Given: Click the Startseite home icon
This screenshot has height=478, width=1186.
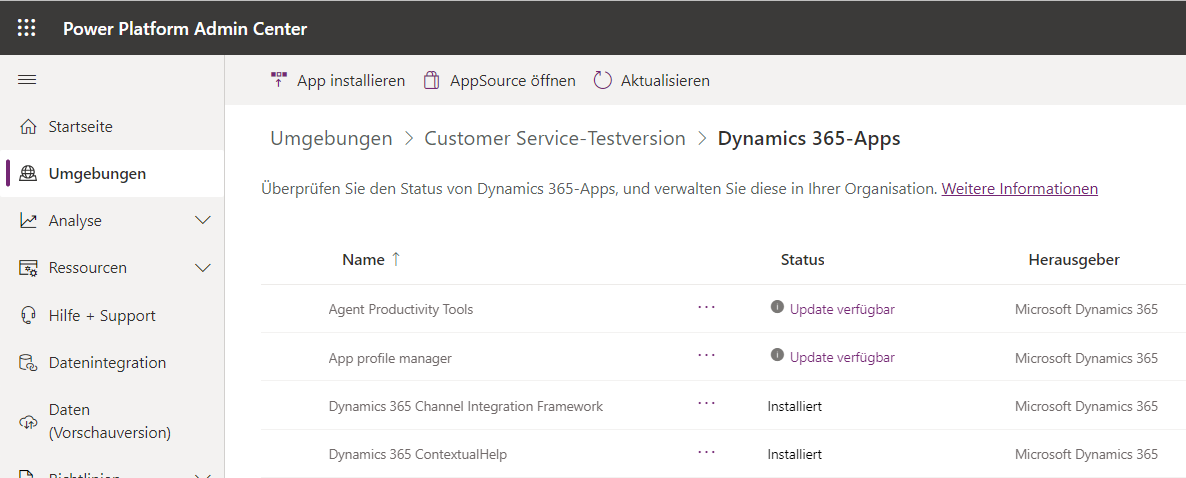Looking at the screenshot, I should click(28, 127).
